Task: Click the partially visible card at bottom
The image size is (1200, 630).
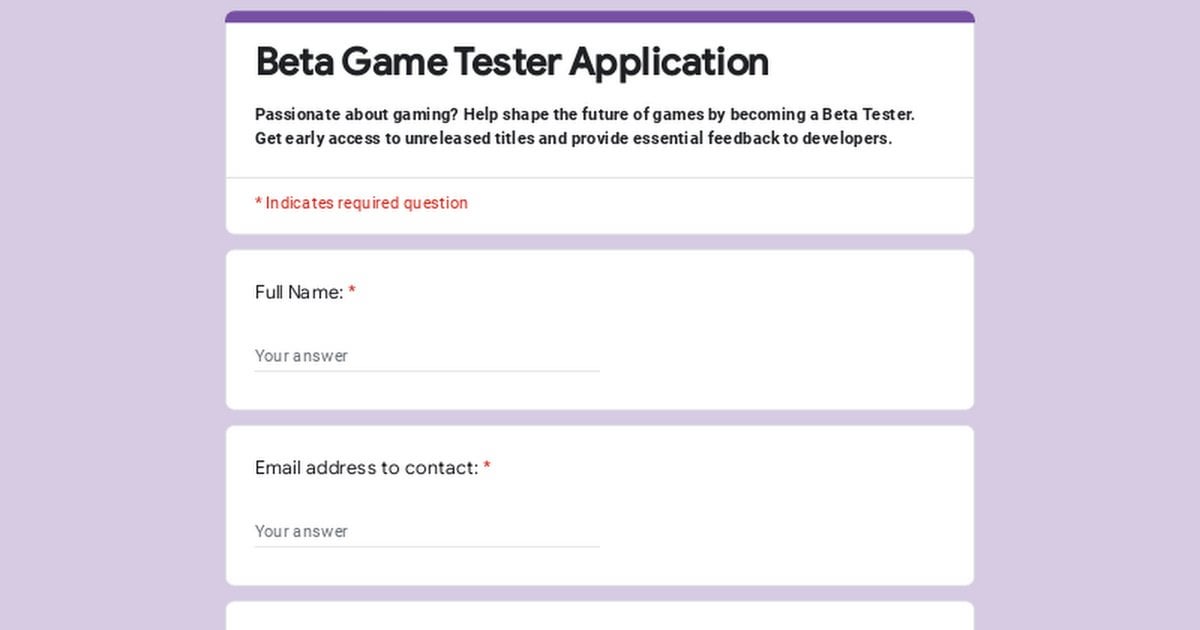Action: [600, 616]
